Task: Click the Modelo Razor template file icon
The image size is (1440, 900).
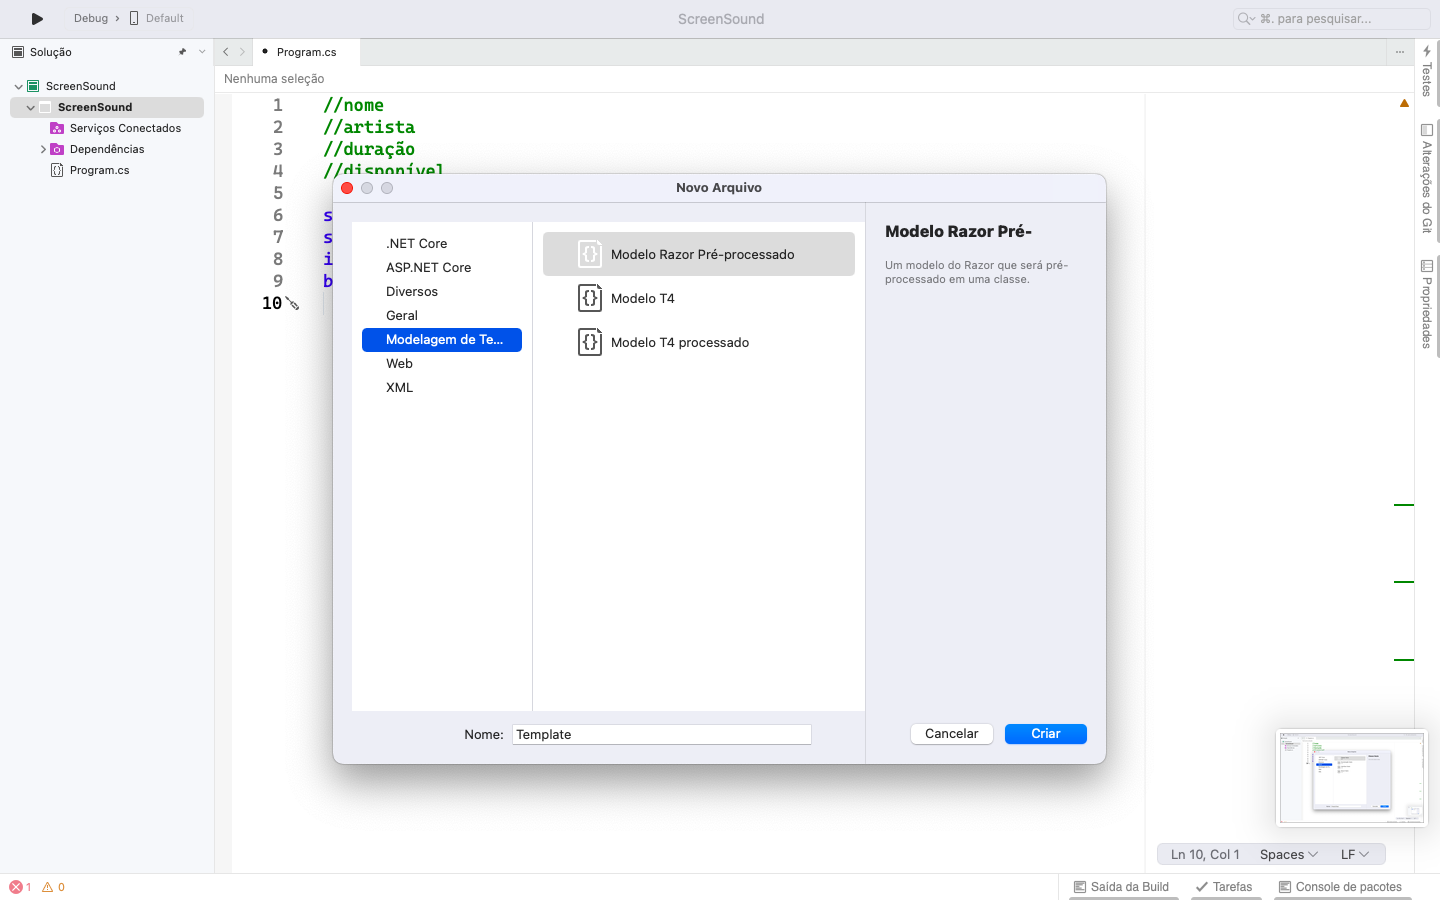Action: [590, 254]
